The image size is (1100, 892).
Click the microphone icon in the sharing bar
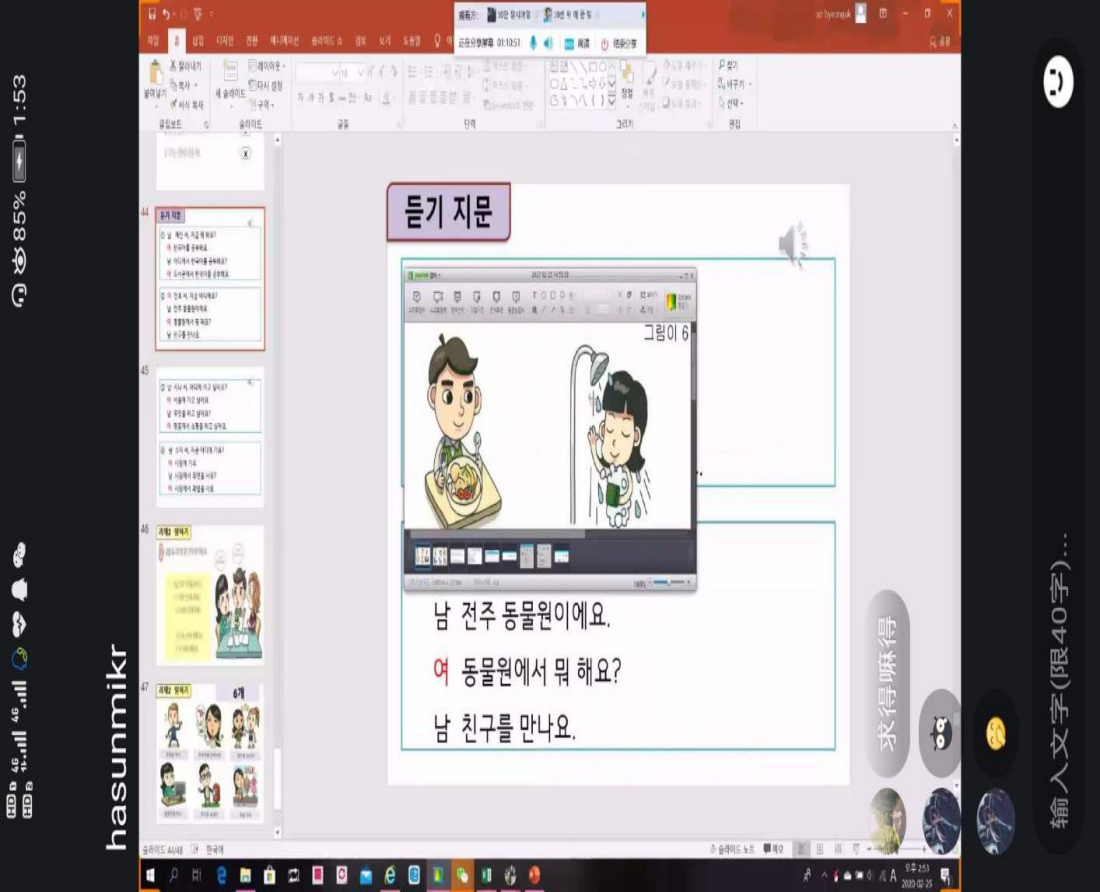(533, 43)
